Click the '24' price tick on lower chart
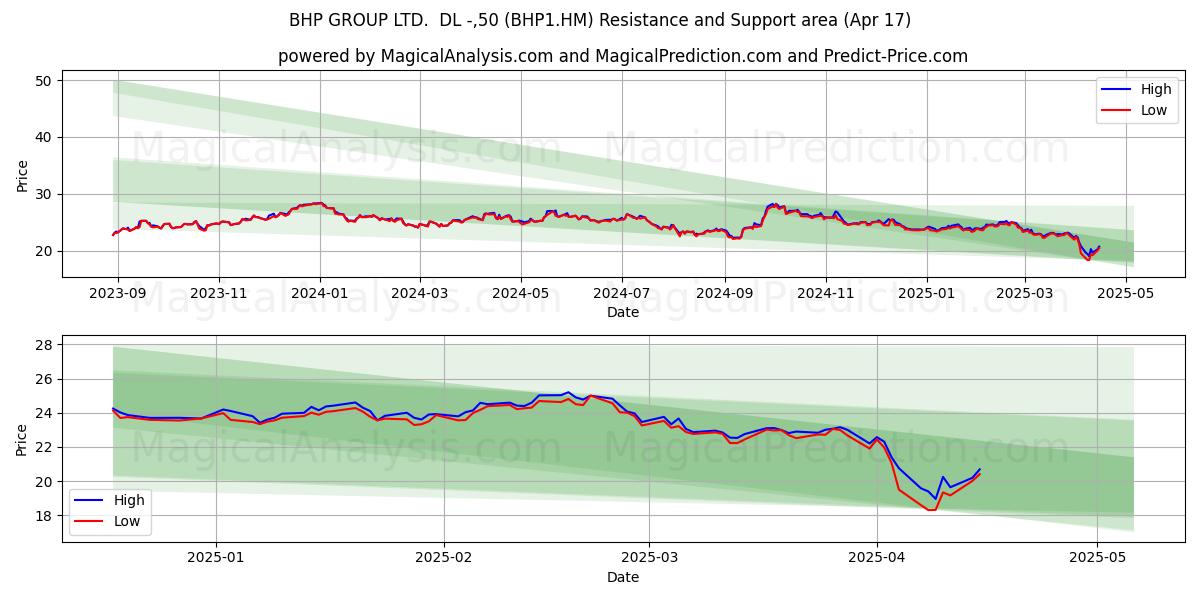The width and height of the screenshot is (1200, 600). 45,413
